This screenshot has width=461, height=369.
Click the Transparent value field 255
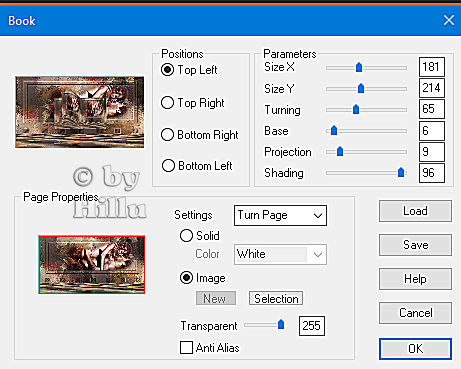pos(312,326)
